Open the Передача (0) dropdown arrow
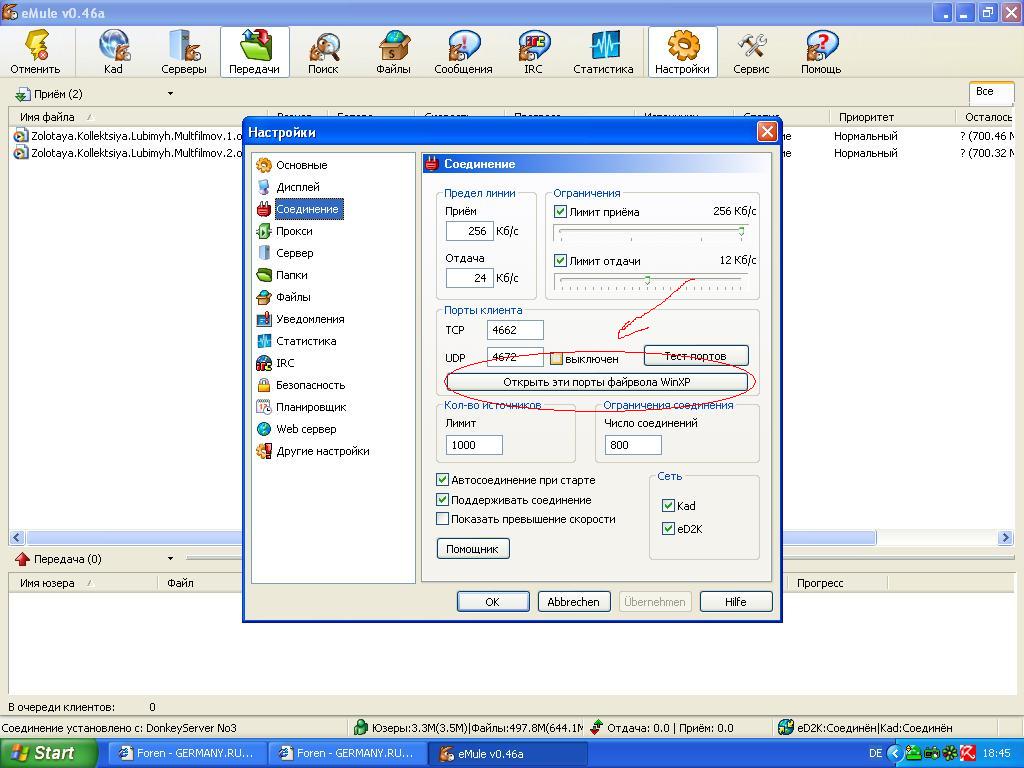1024x768 pixels. 170,559
